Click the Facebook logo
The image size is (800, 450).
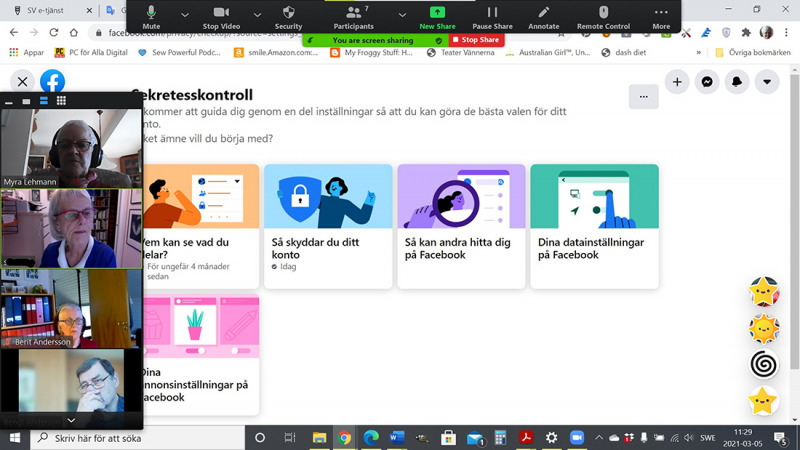point(53,82)
